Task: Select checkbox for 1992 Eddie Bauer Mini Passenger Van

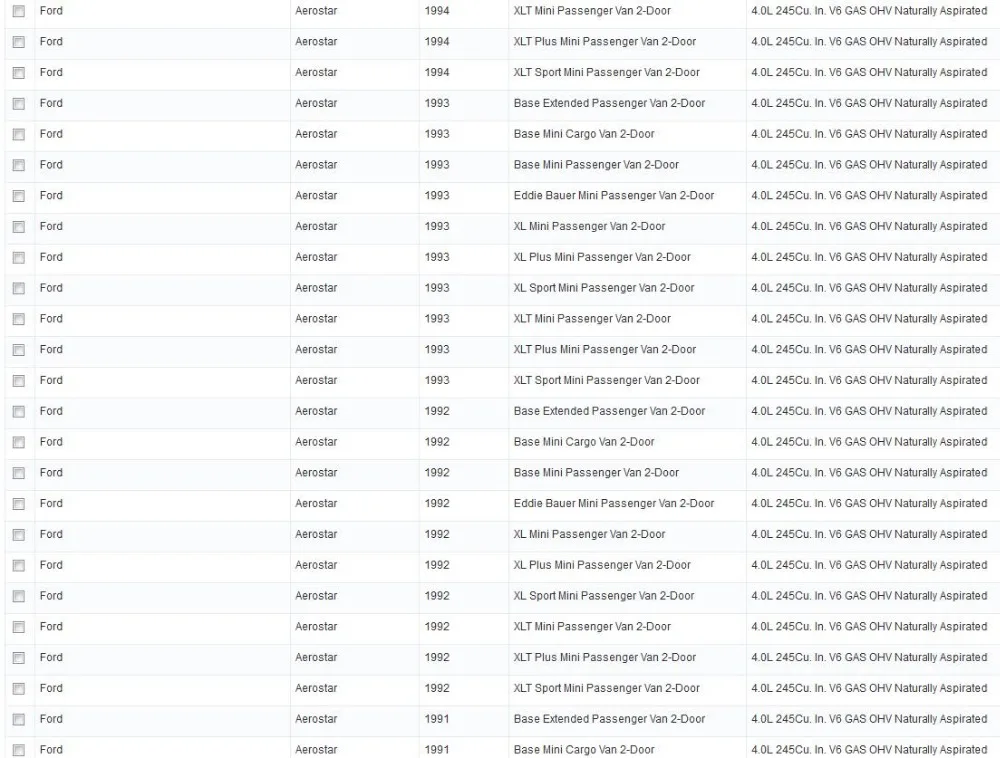Action: pos(18,504)
